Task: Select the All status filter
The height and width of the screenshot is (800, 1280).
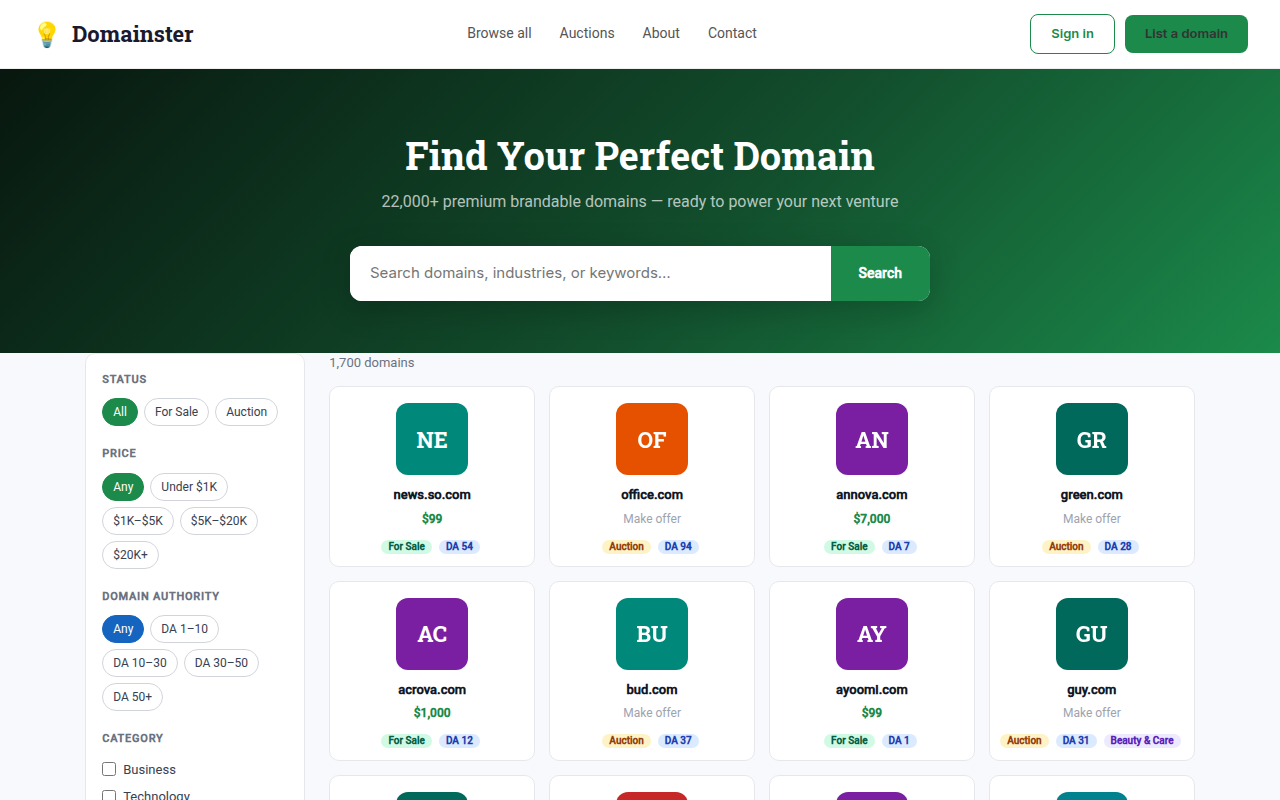Action: (120, 412)
